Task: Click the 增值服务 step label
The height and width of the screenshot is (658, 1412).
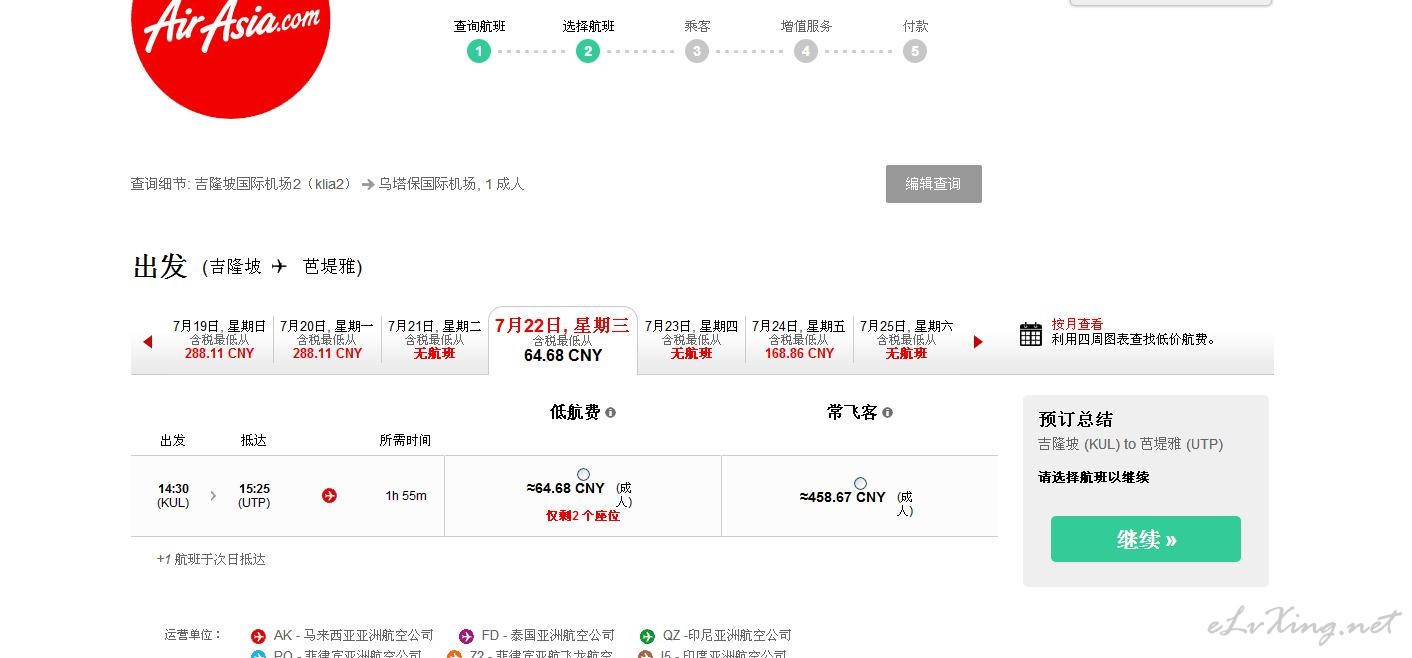Action: pyautogui.click(x=806, y=26)
